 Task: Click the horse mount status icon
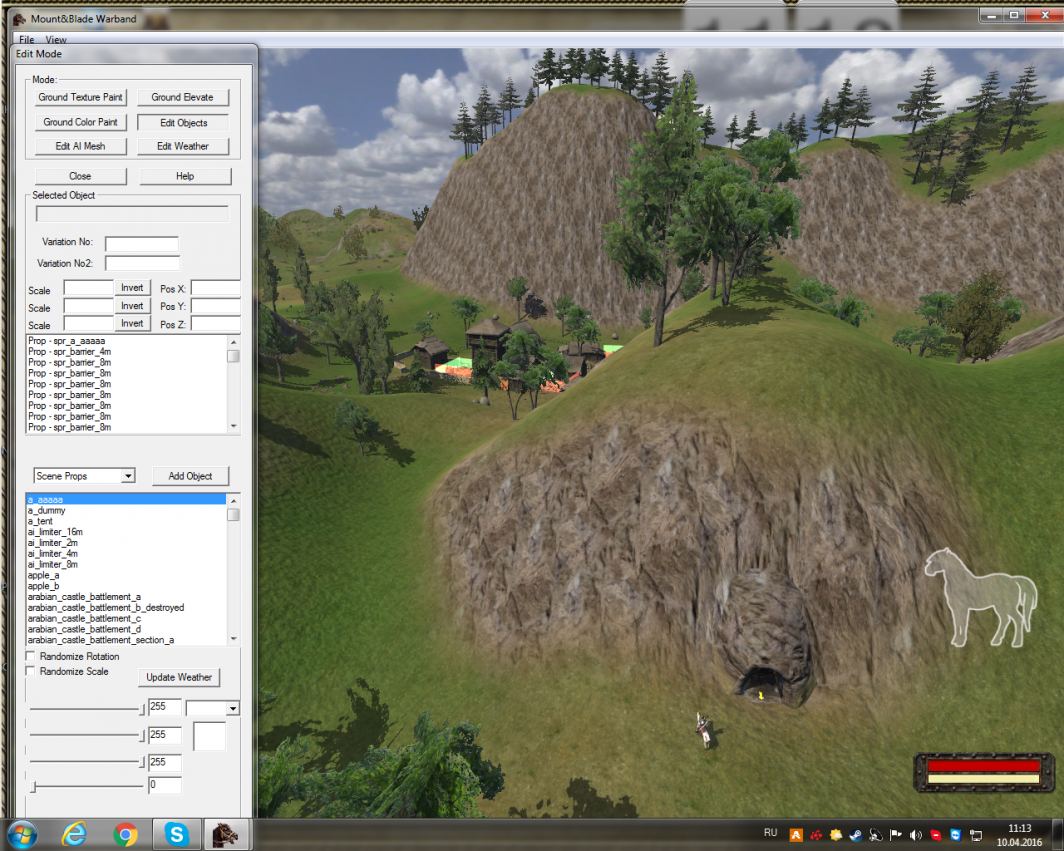coord(981,597)
